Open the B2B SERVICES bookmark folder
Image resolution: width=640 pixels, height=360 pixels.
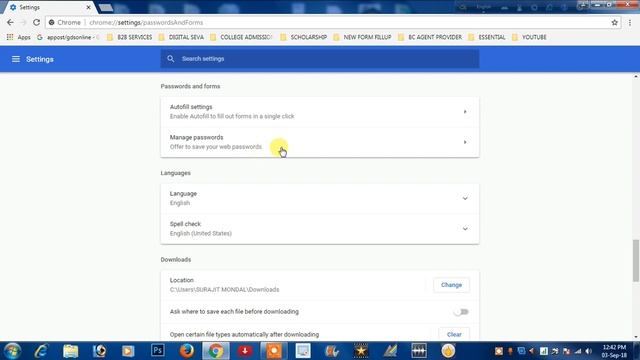(130, 37)
